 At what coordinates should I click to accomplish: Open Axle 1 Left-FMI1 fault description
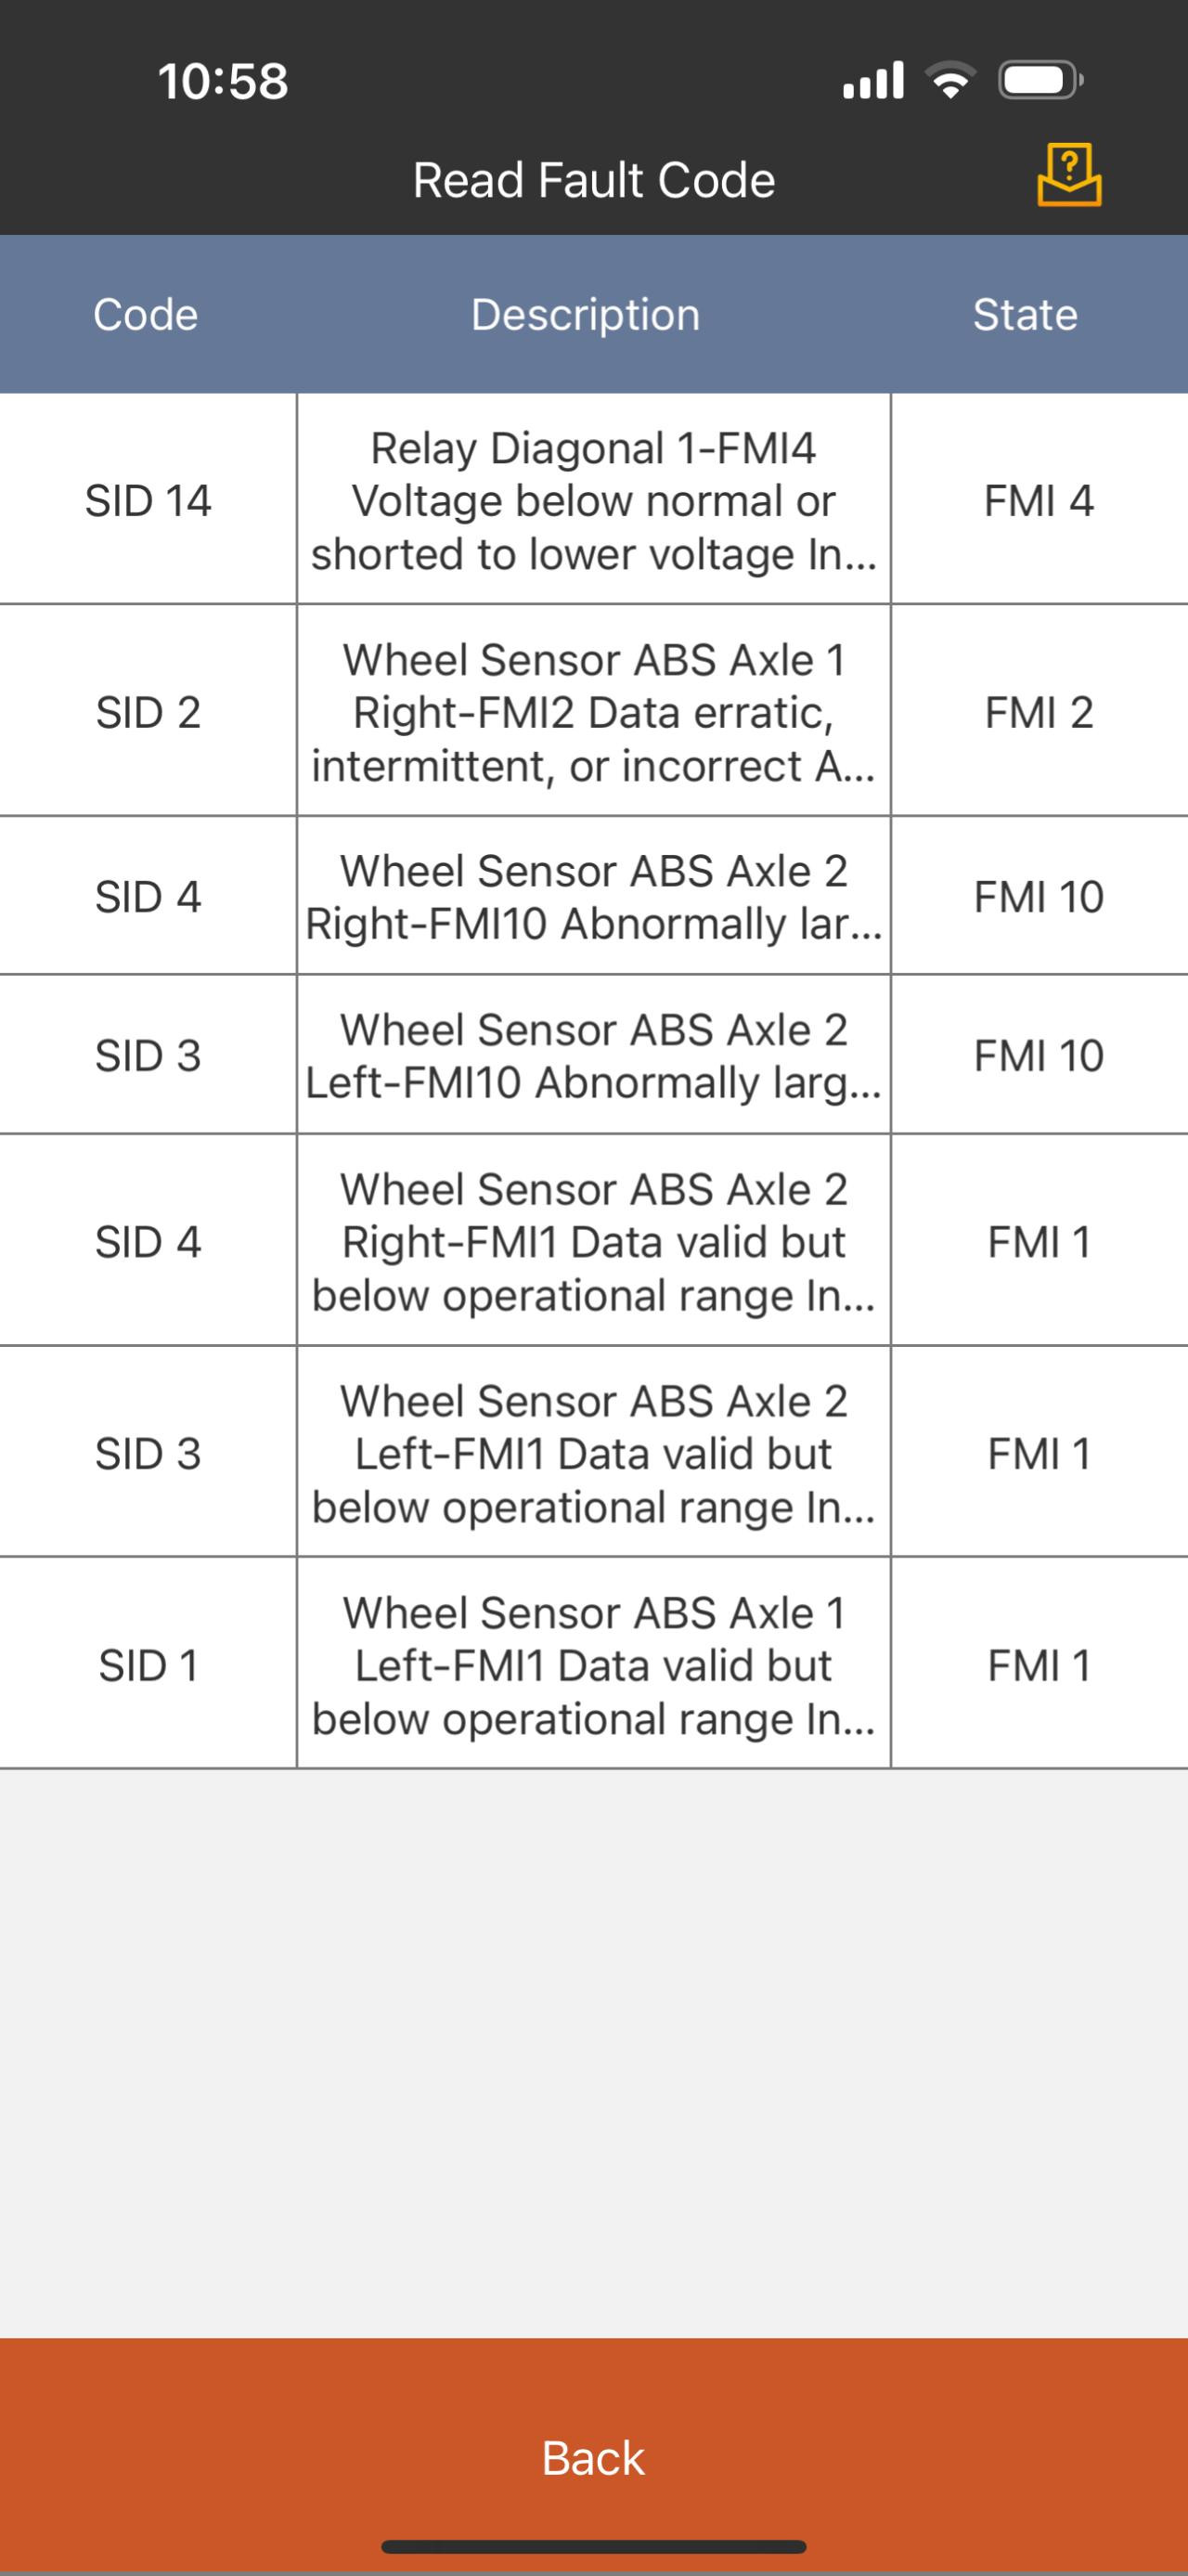point(593,1665)
